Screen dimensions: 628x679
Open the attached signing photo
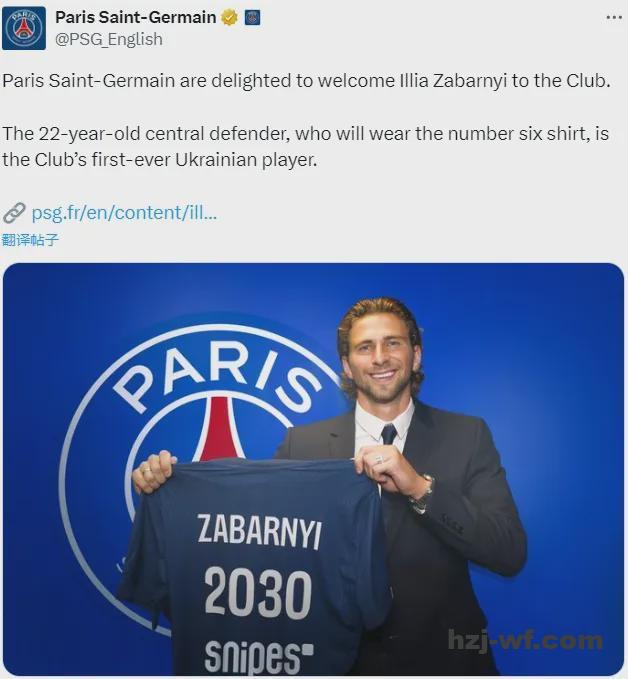coord(314,469)
